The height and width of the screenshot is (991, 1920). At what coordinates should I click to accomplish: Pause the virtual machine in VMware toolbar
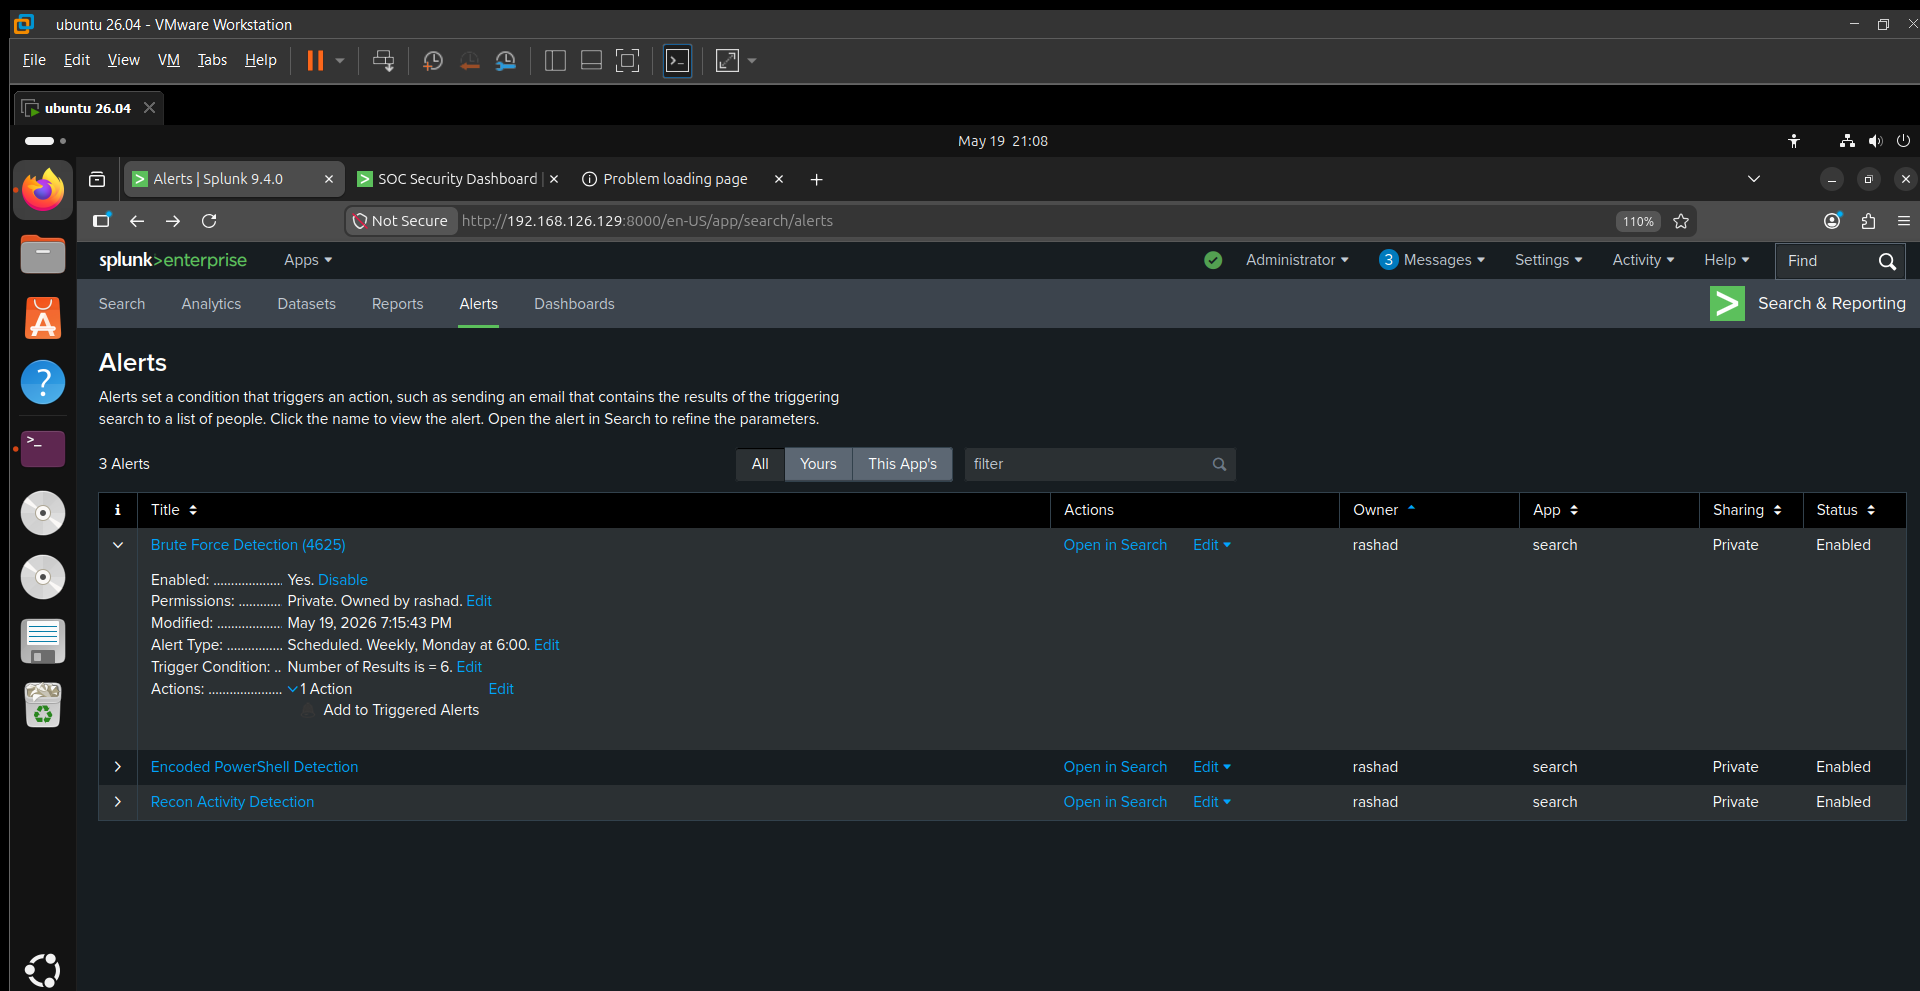point(315,61)
